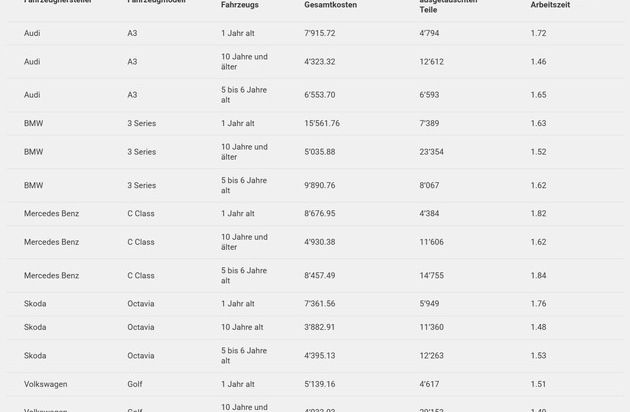Image resolution: width=630 pixels, height=412 pixels.
Task: Click the 3'882.91 cost cell
Action: (320, 327)
